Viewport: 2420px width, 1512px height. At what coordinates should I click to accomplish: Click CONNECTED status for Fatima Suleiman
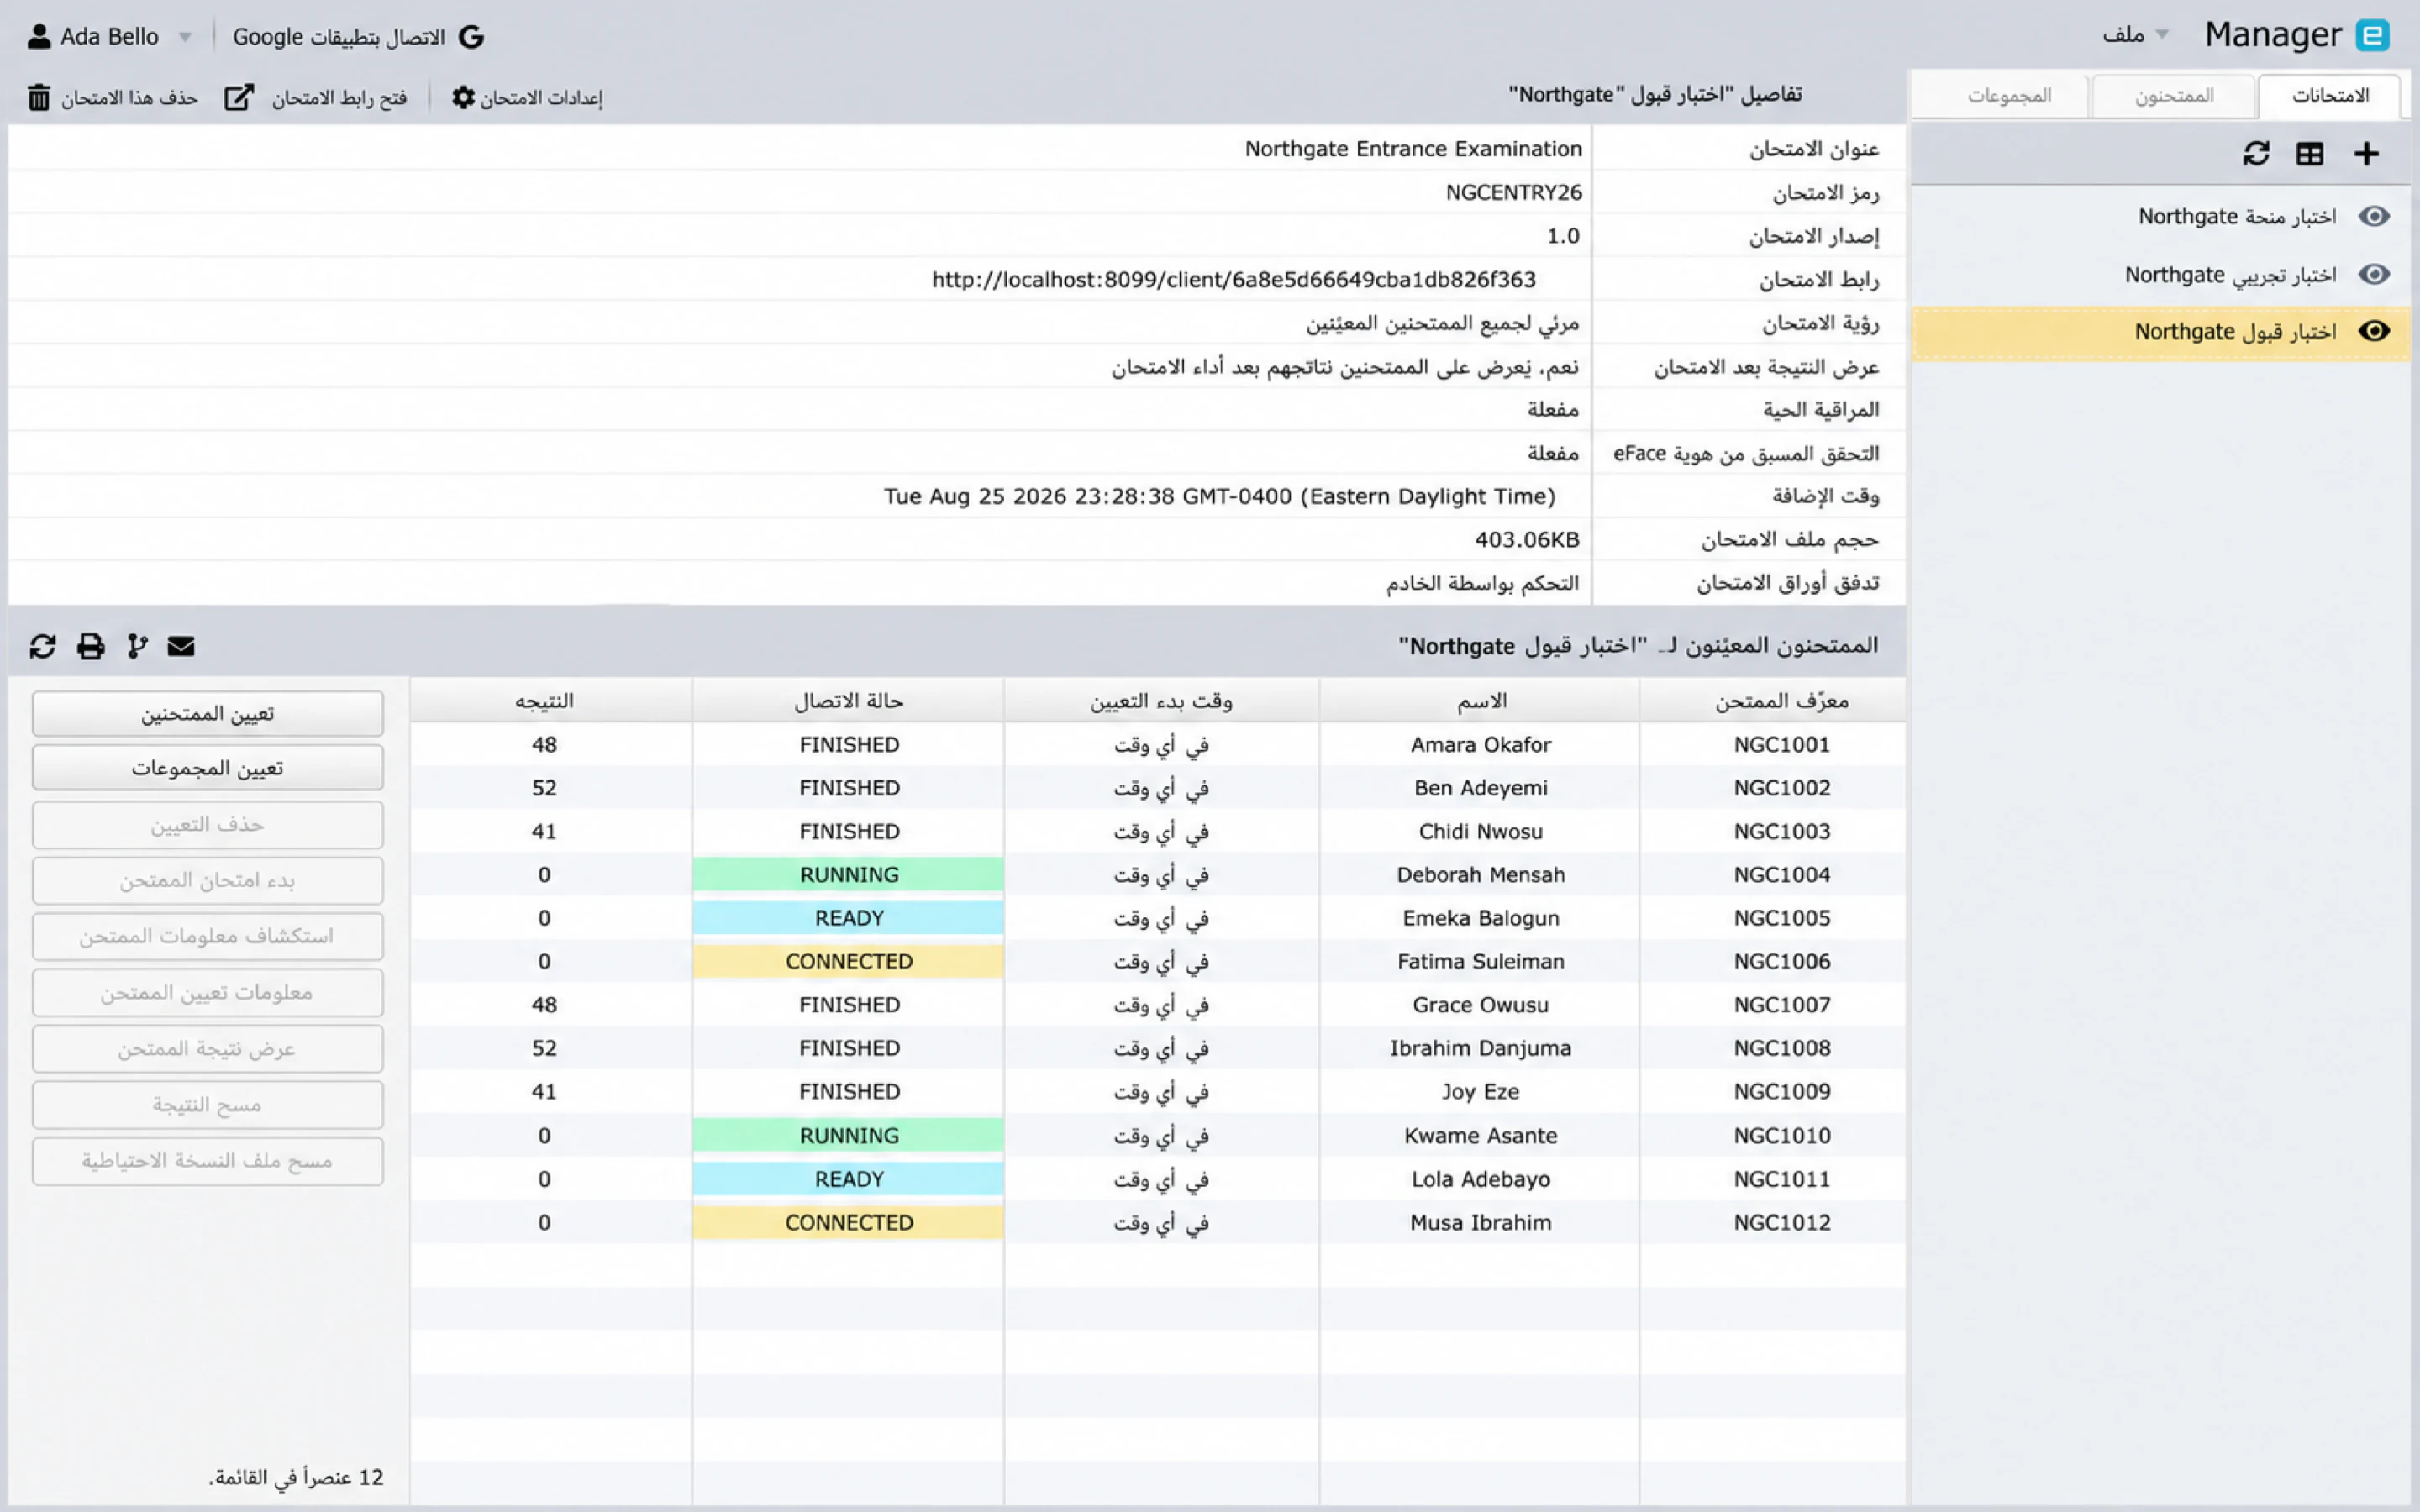(x=848, y=962)
